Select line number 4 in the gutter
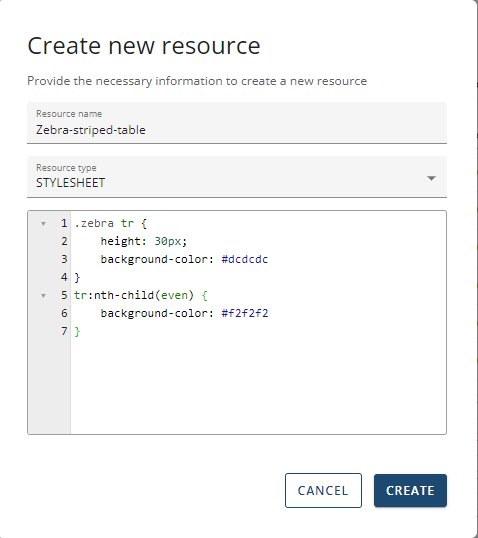 64,277
